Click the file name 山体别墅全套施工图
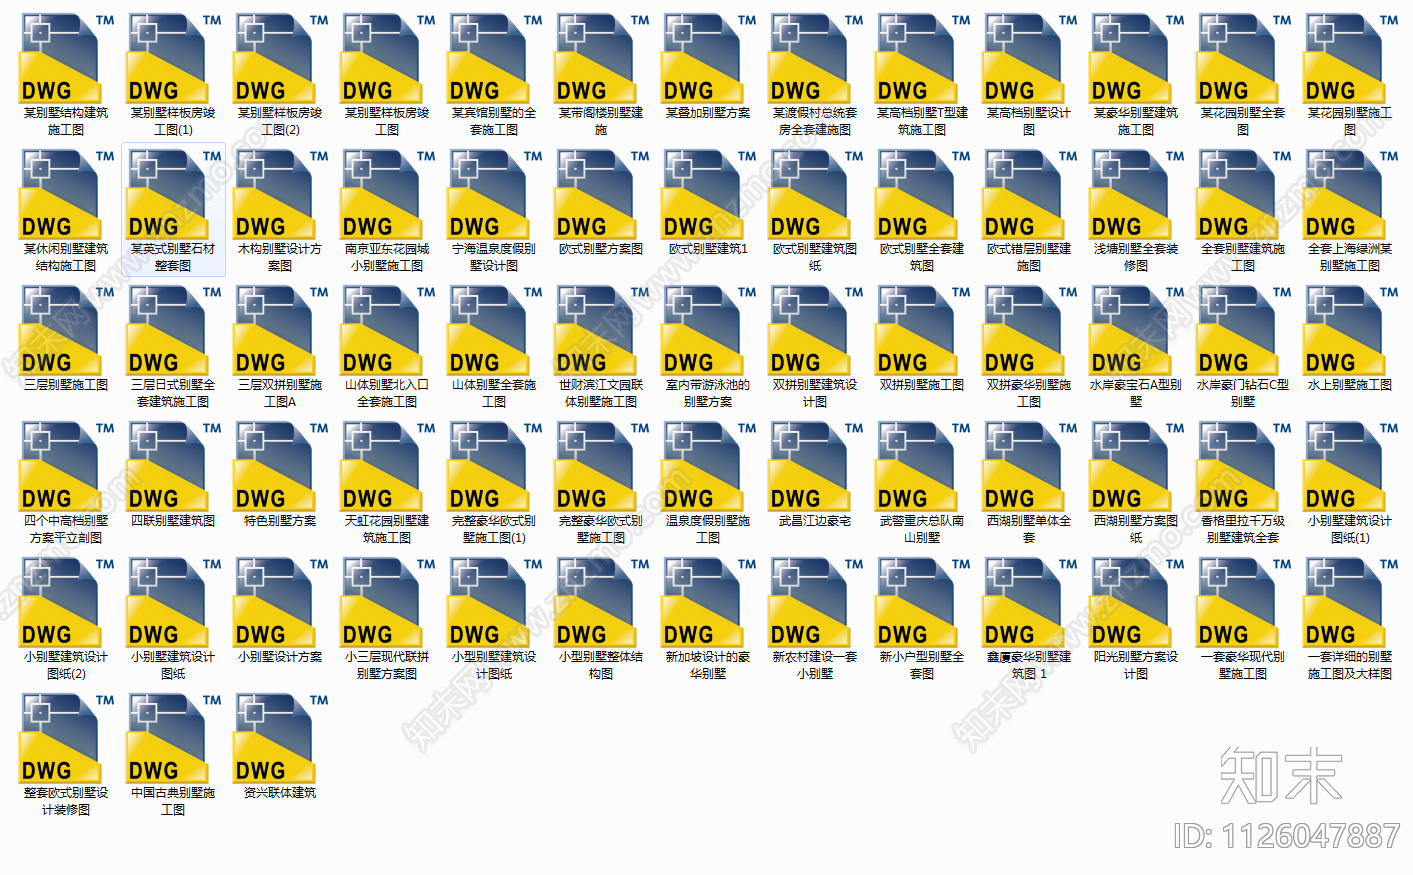 (494, 393)
